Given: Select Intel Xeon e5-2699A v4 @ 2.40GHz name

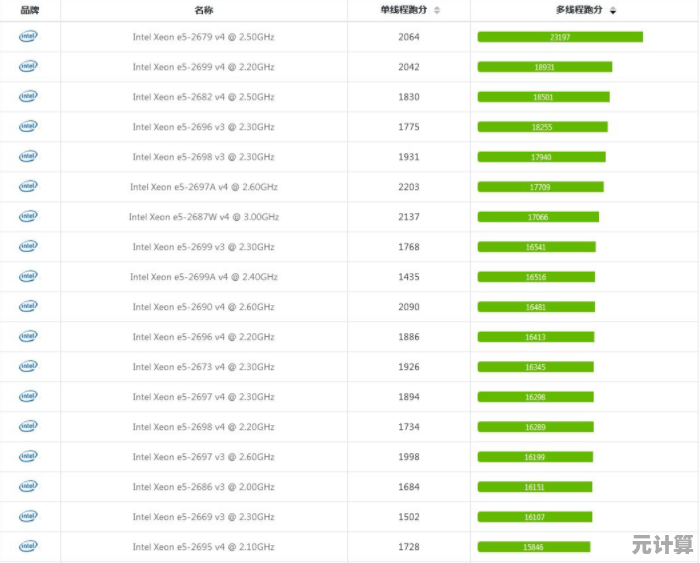Looking at the screenshot, I should 203,277.
